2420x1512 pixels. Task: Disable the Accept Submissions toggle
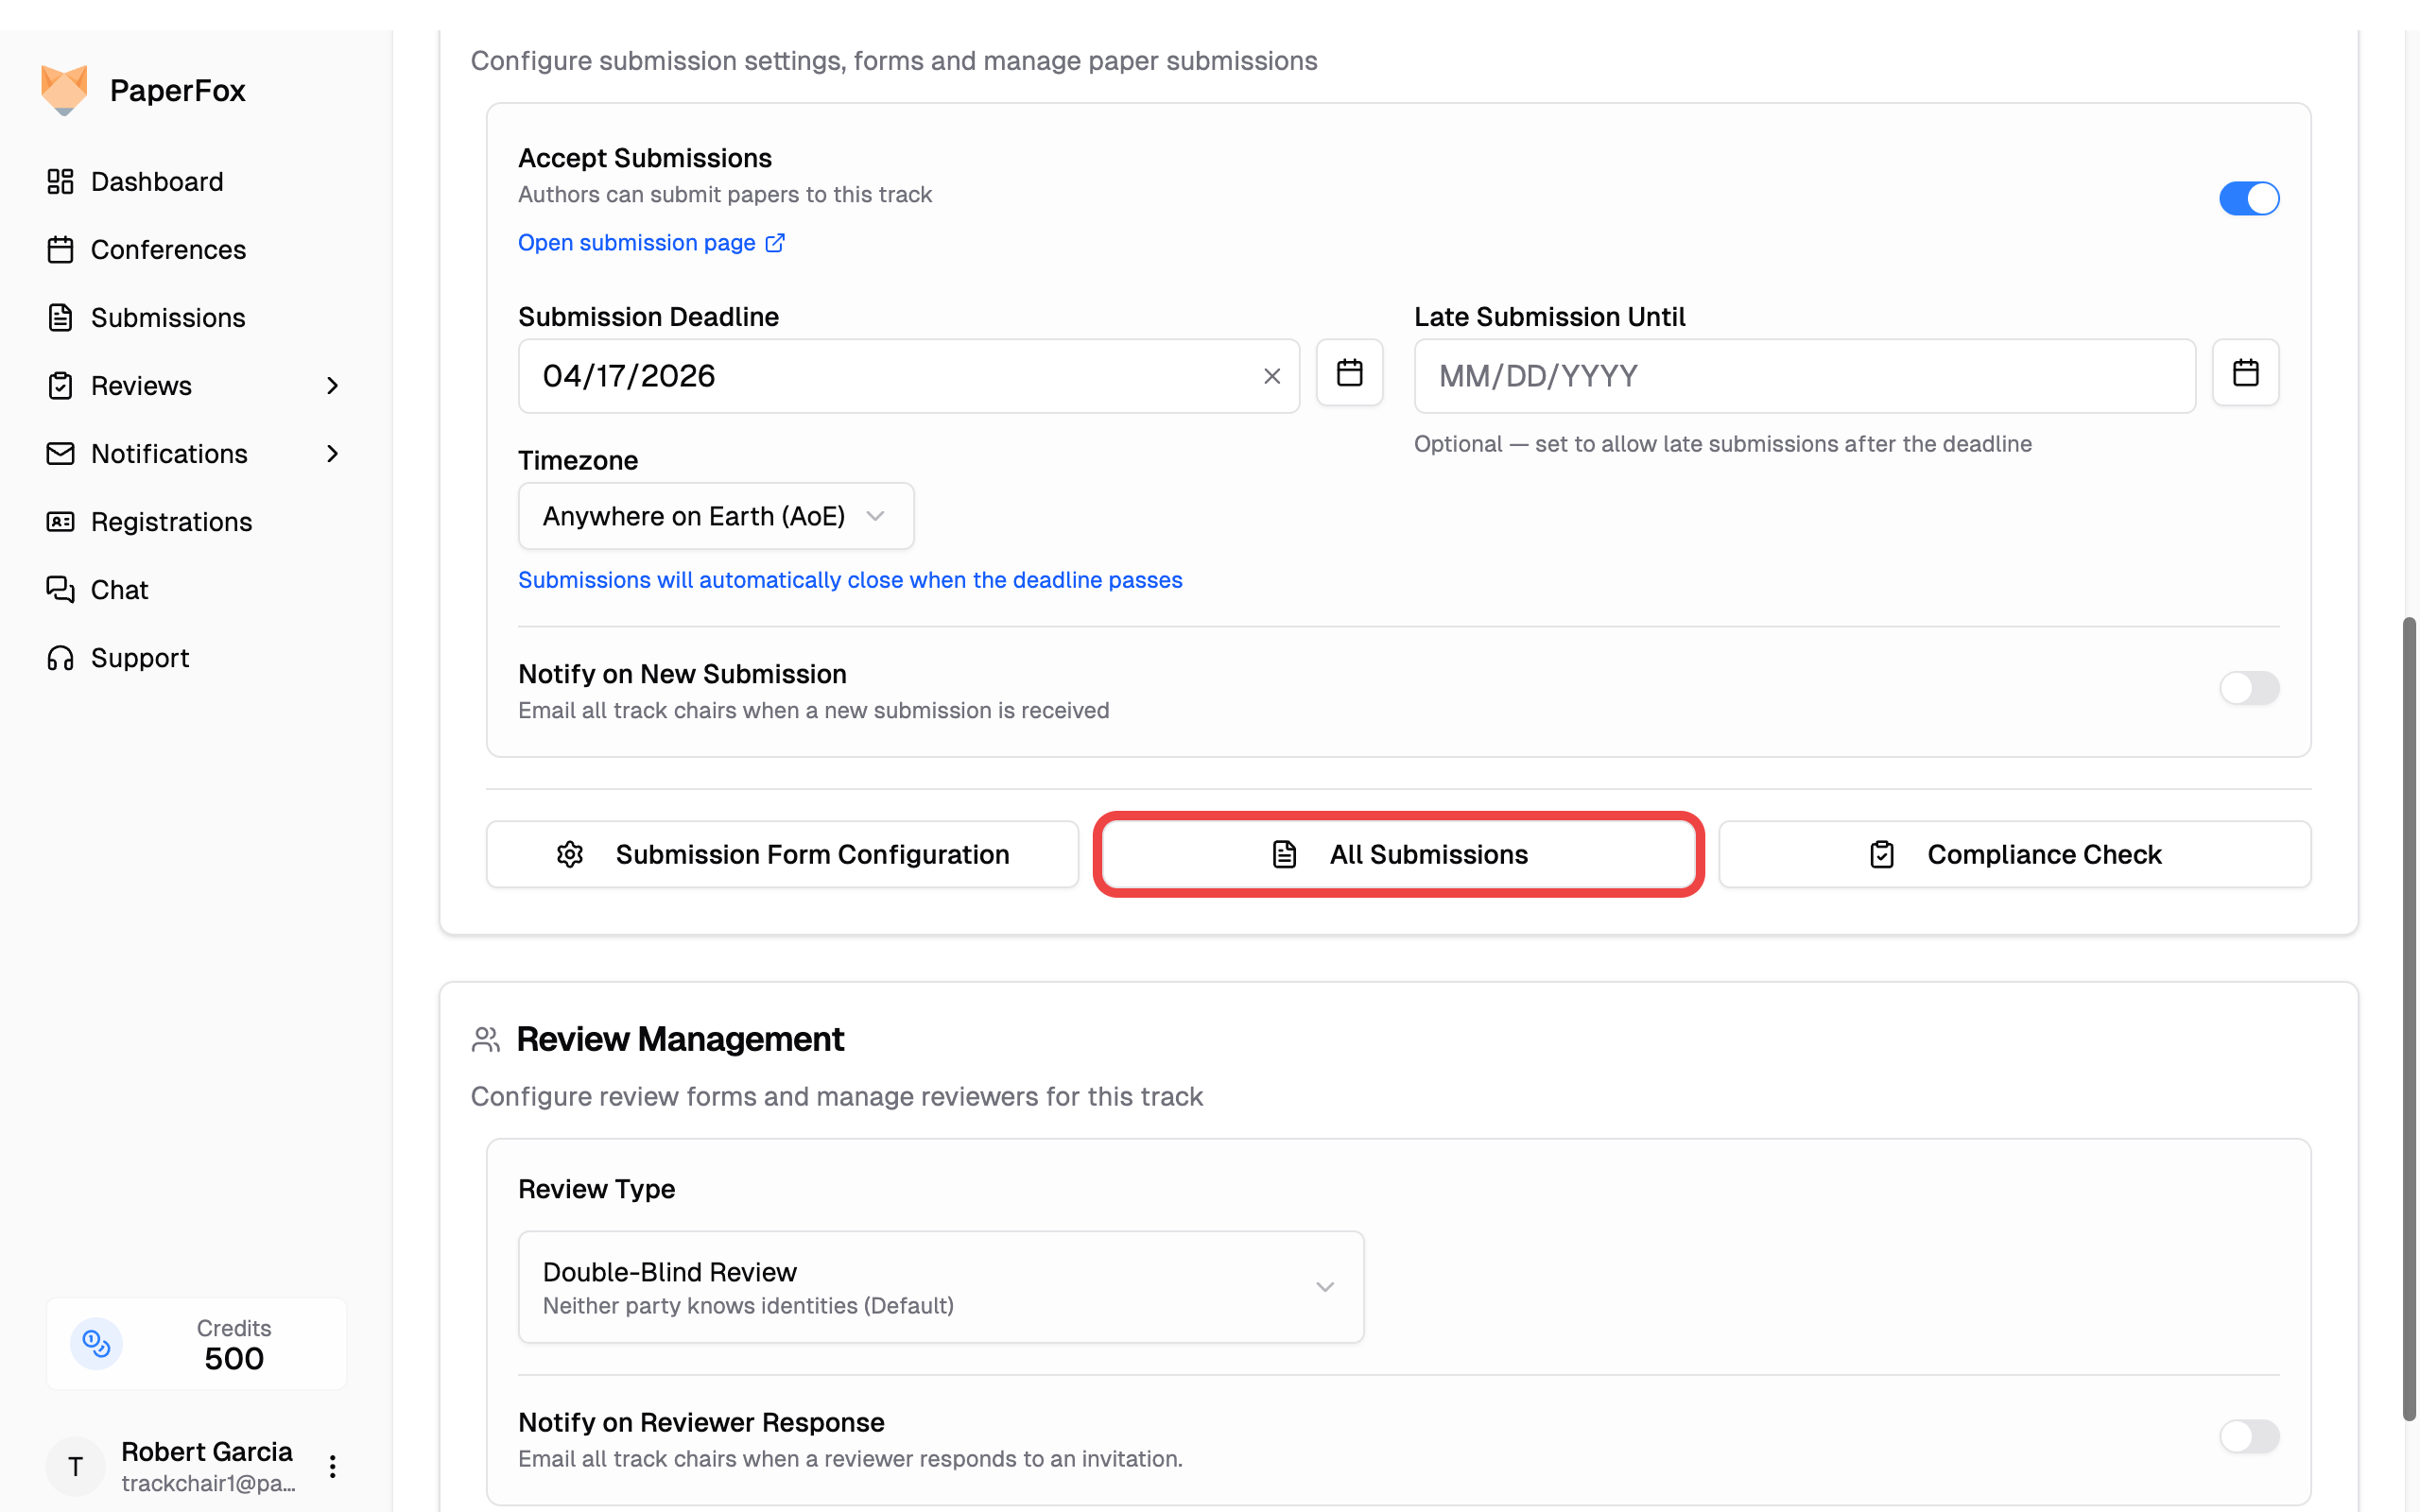[x=2248, y=198]
